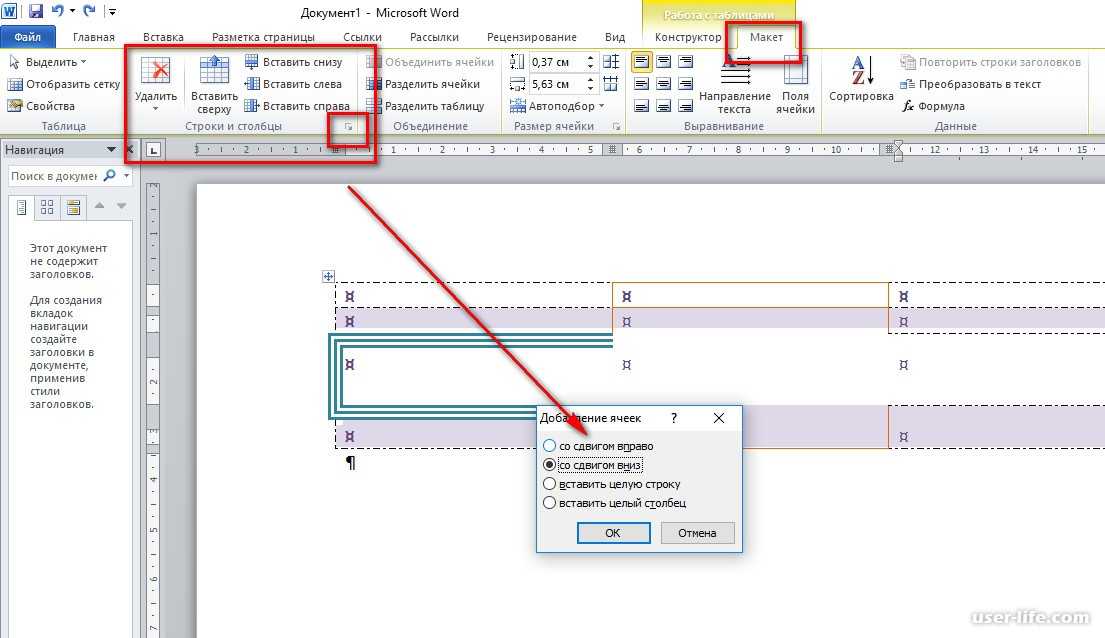Open the Рецензирование tab
1105x638 pixels.
531,37
